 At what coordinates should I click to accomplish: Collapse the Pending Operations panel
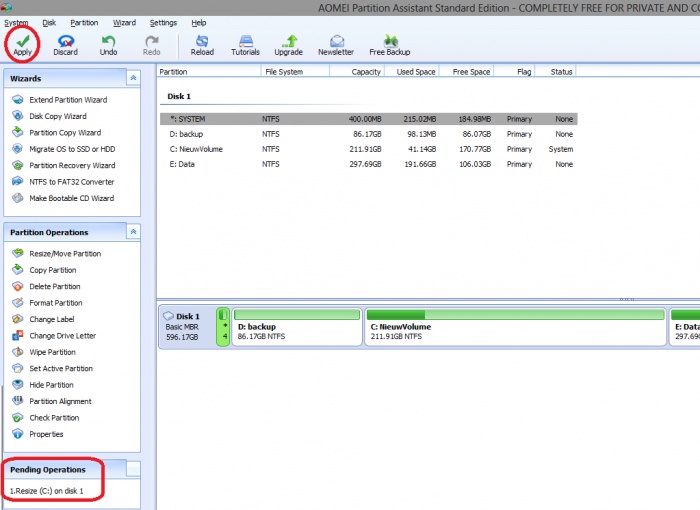tap(133, 469)
